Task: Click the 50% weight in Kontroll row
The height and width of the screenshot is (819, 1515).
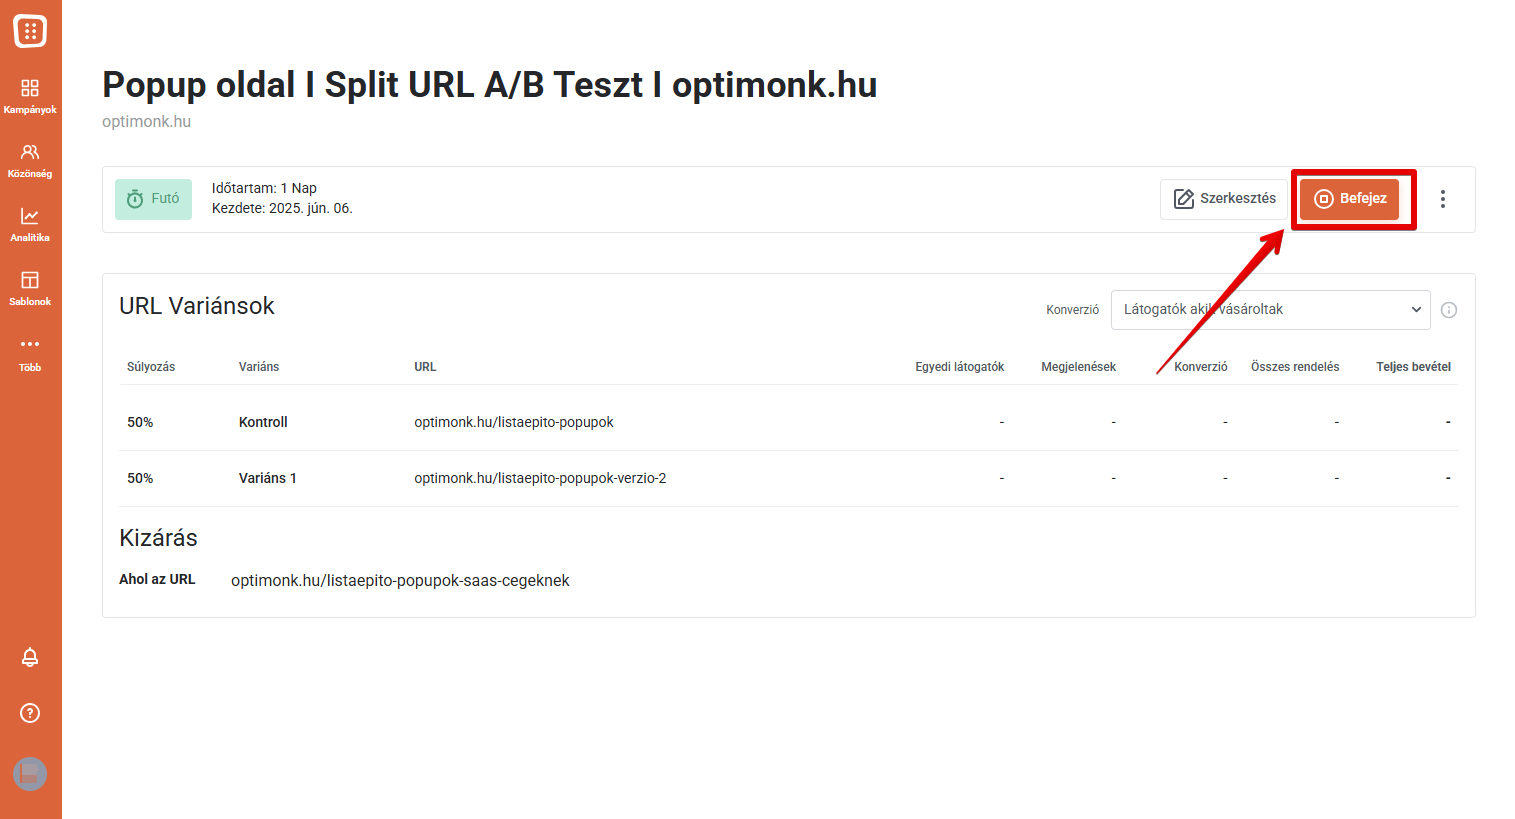Action: [140, 422]
